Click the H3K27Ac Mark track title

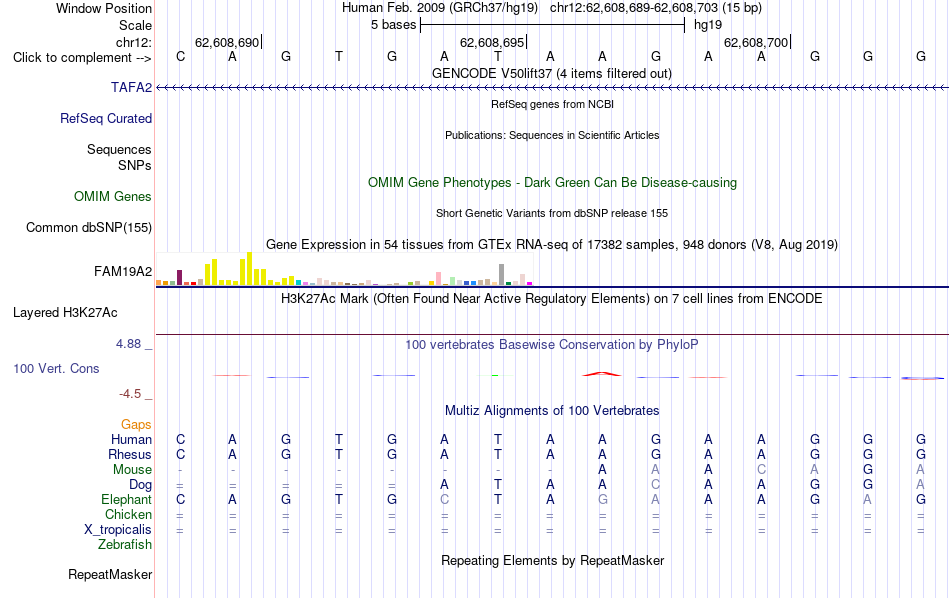pos(552,299)
